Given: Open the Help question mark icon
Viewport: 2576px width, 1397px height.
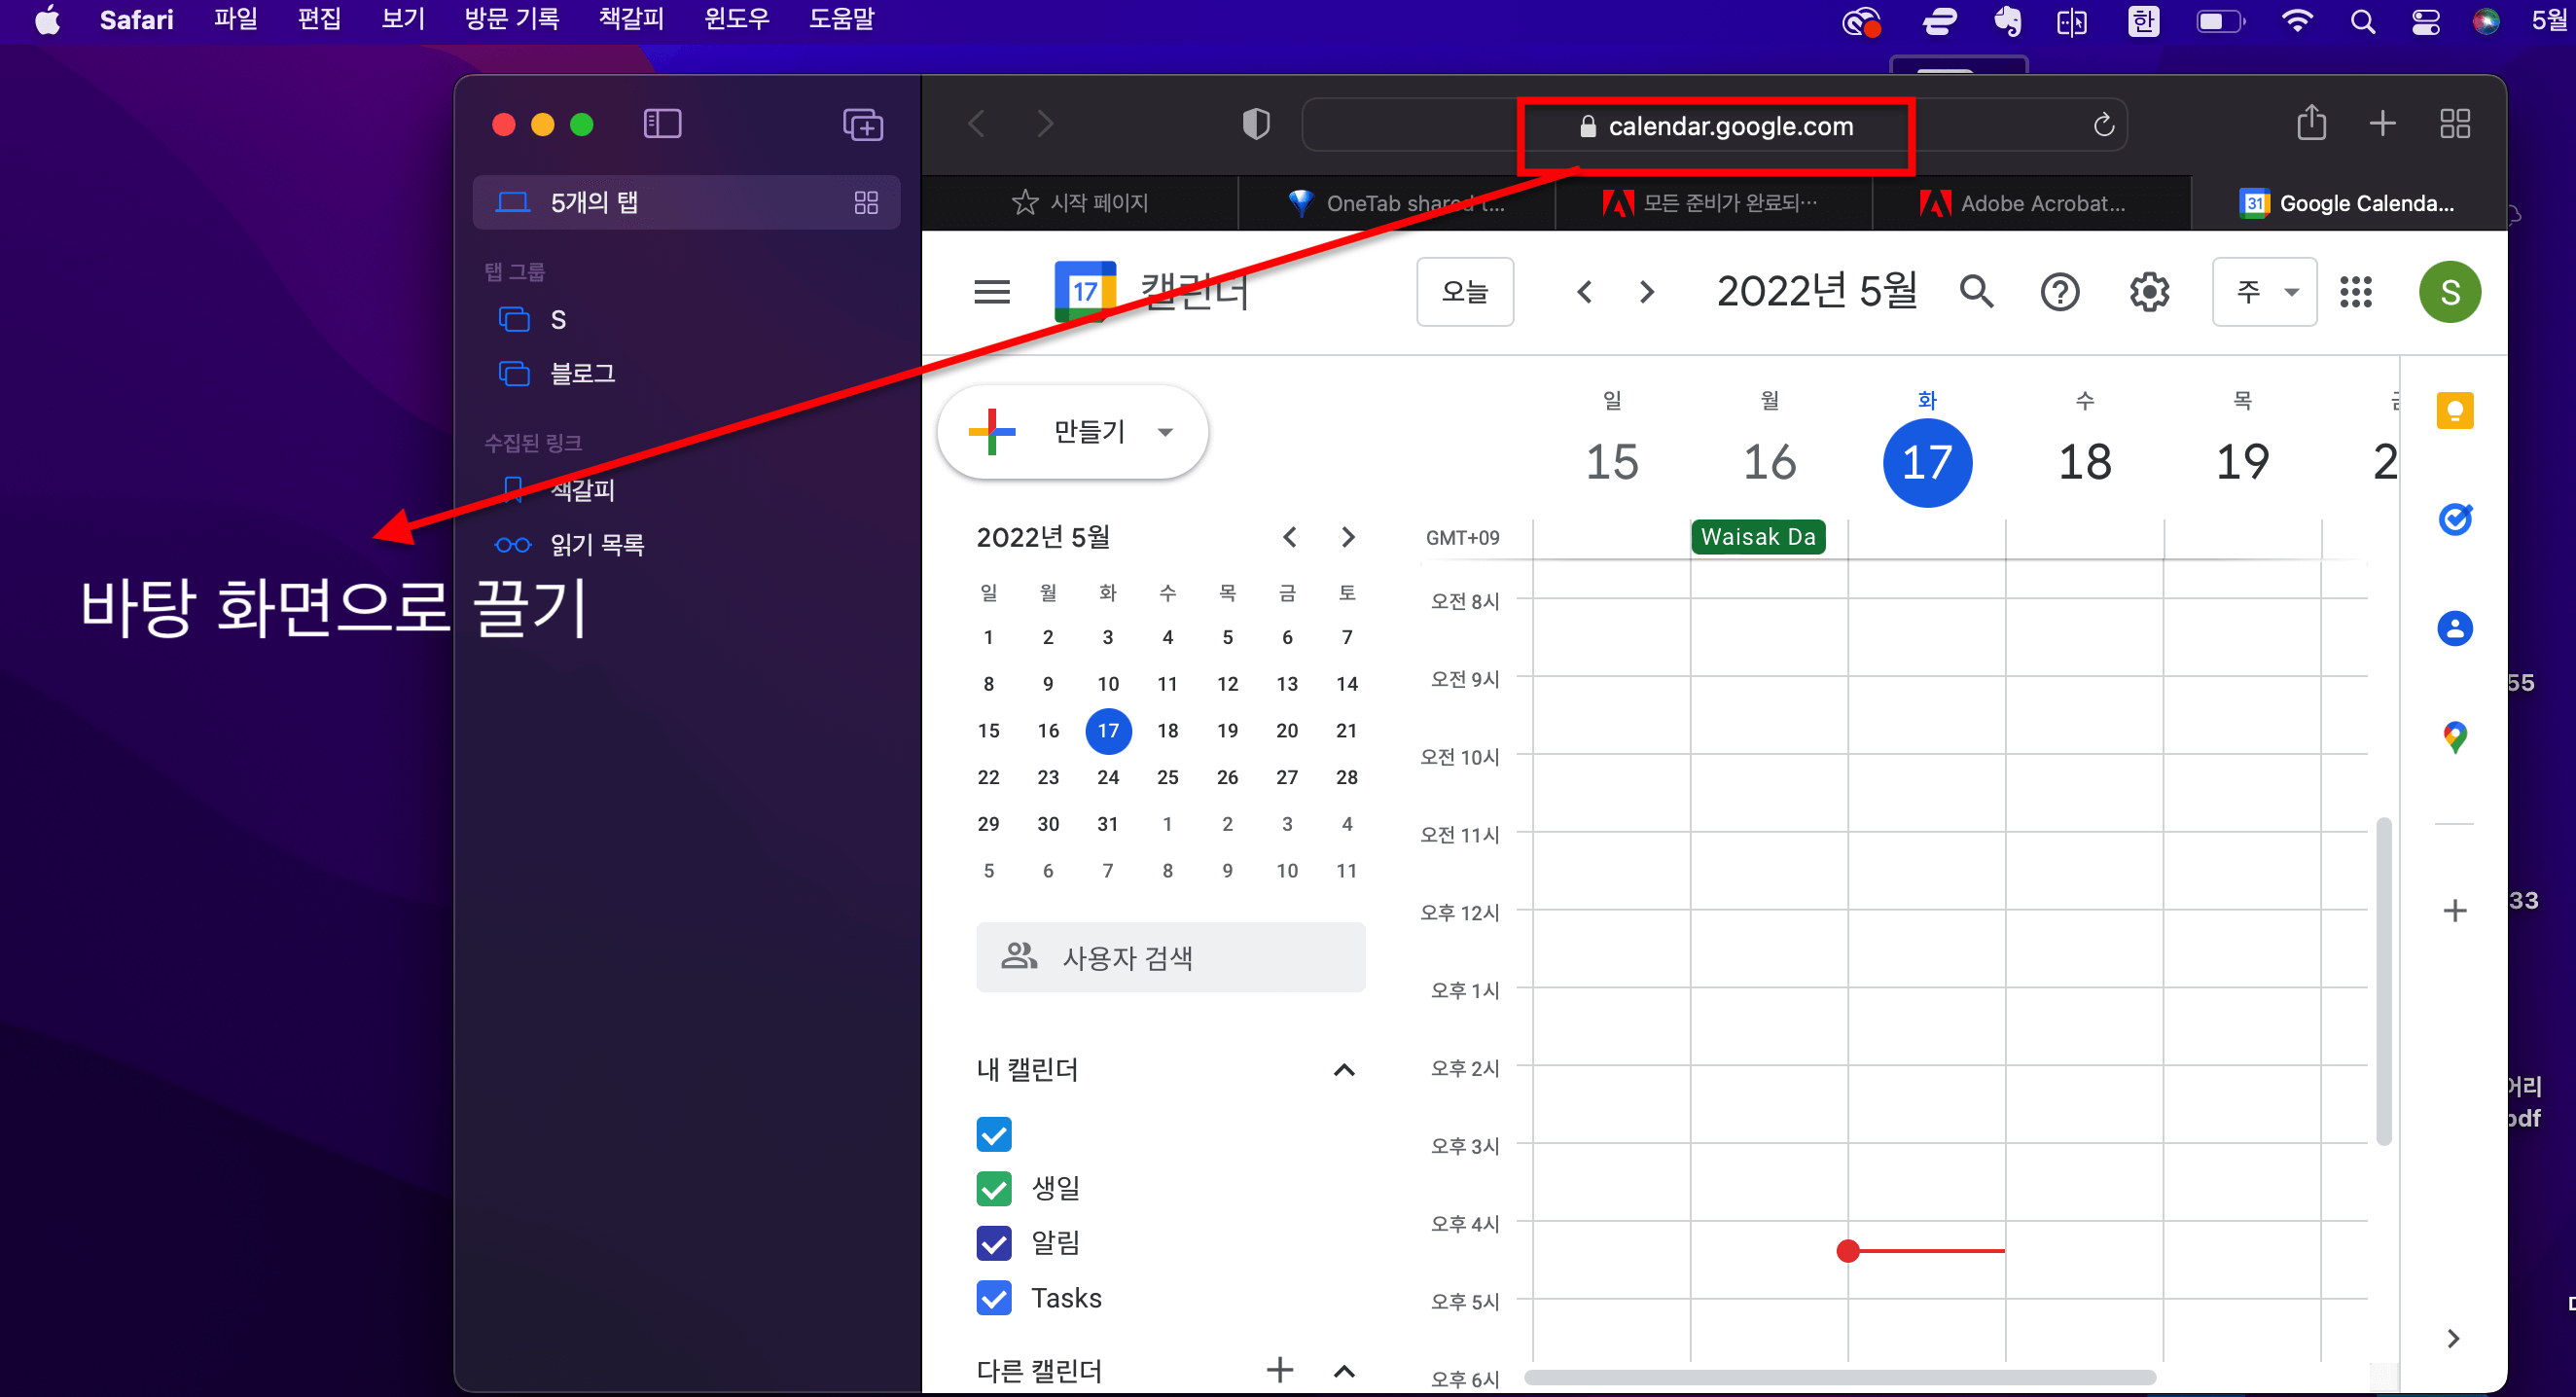Looking at the screenshot, I should tap(2060, 291).
